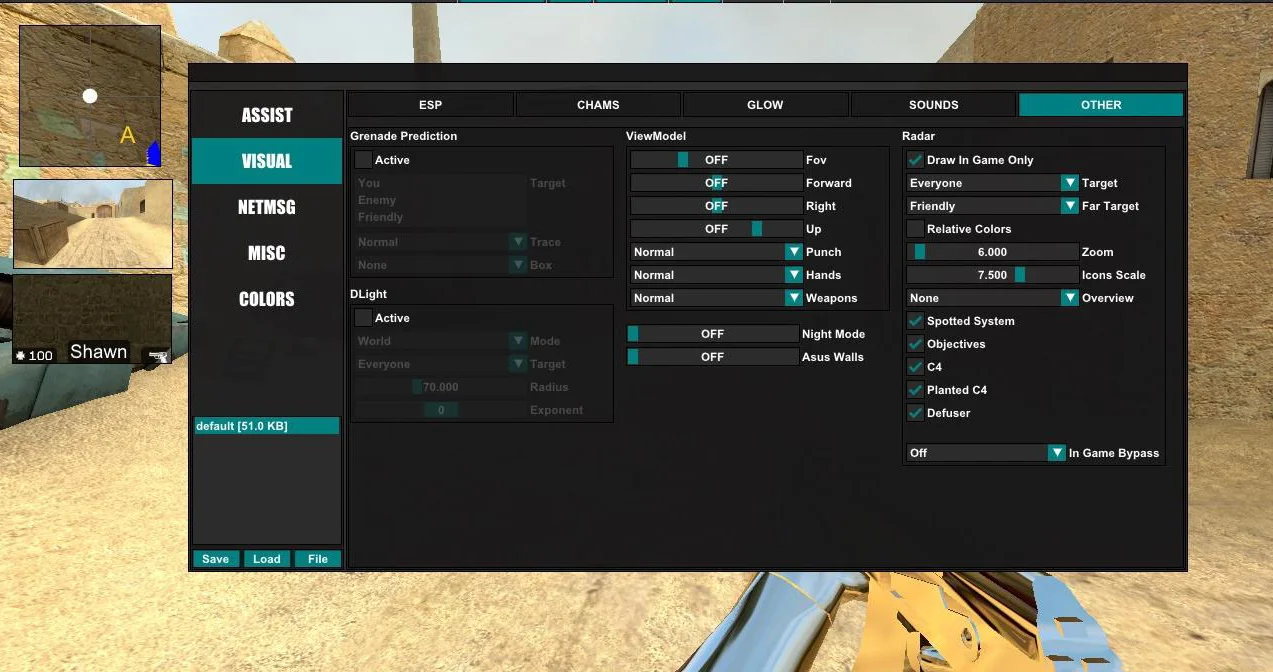
Task: Open the Radar Target dropdown set to Everyone
Action: 992,183
